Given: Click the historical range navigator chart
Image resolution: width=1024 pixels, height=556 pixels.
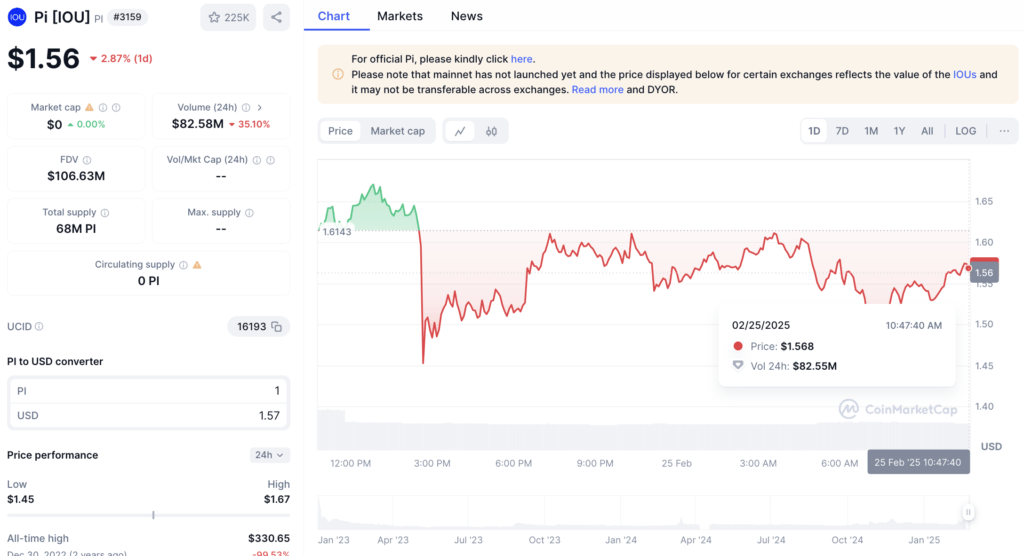Looking at the screenshot, I should 643,512.
